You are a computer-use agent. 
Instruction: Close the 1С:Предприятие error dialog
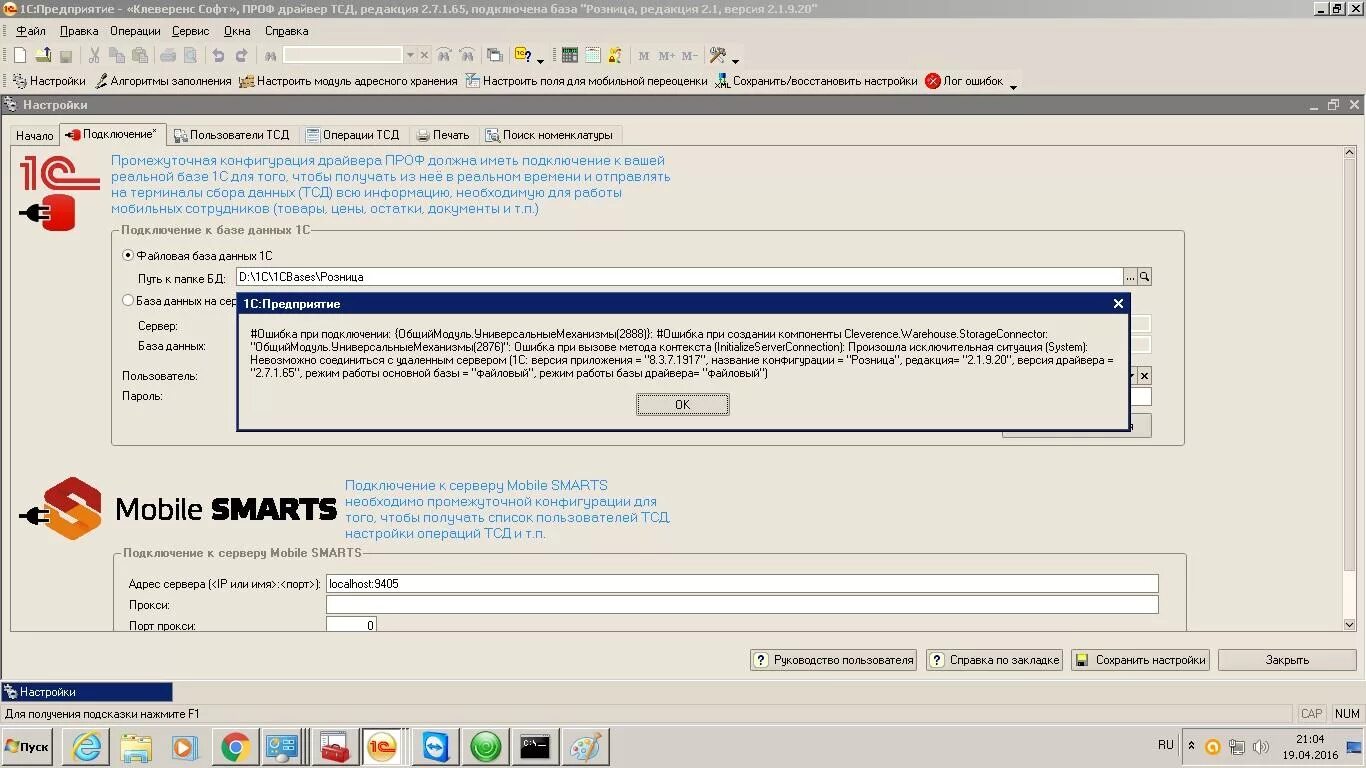[1118, 303]
